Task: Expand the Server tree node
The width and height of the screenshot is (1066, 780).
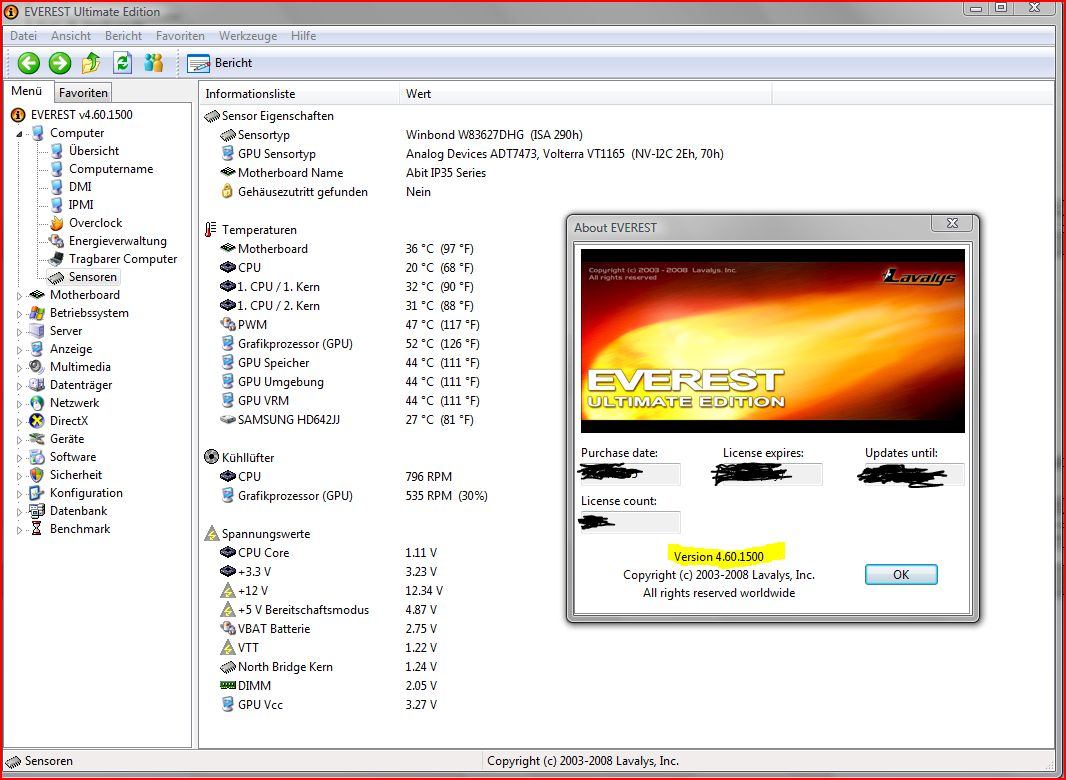Action: [19, 332]
